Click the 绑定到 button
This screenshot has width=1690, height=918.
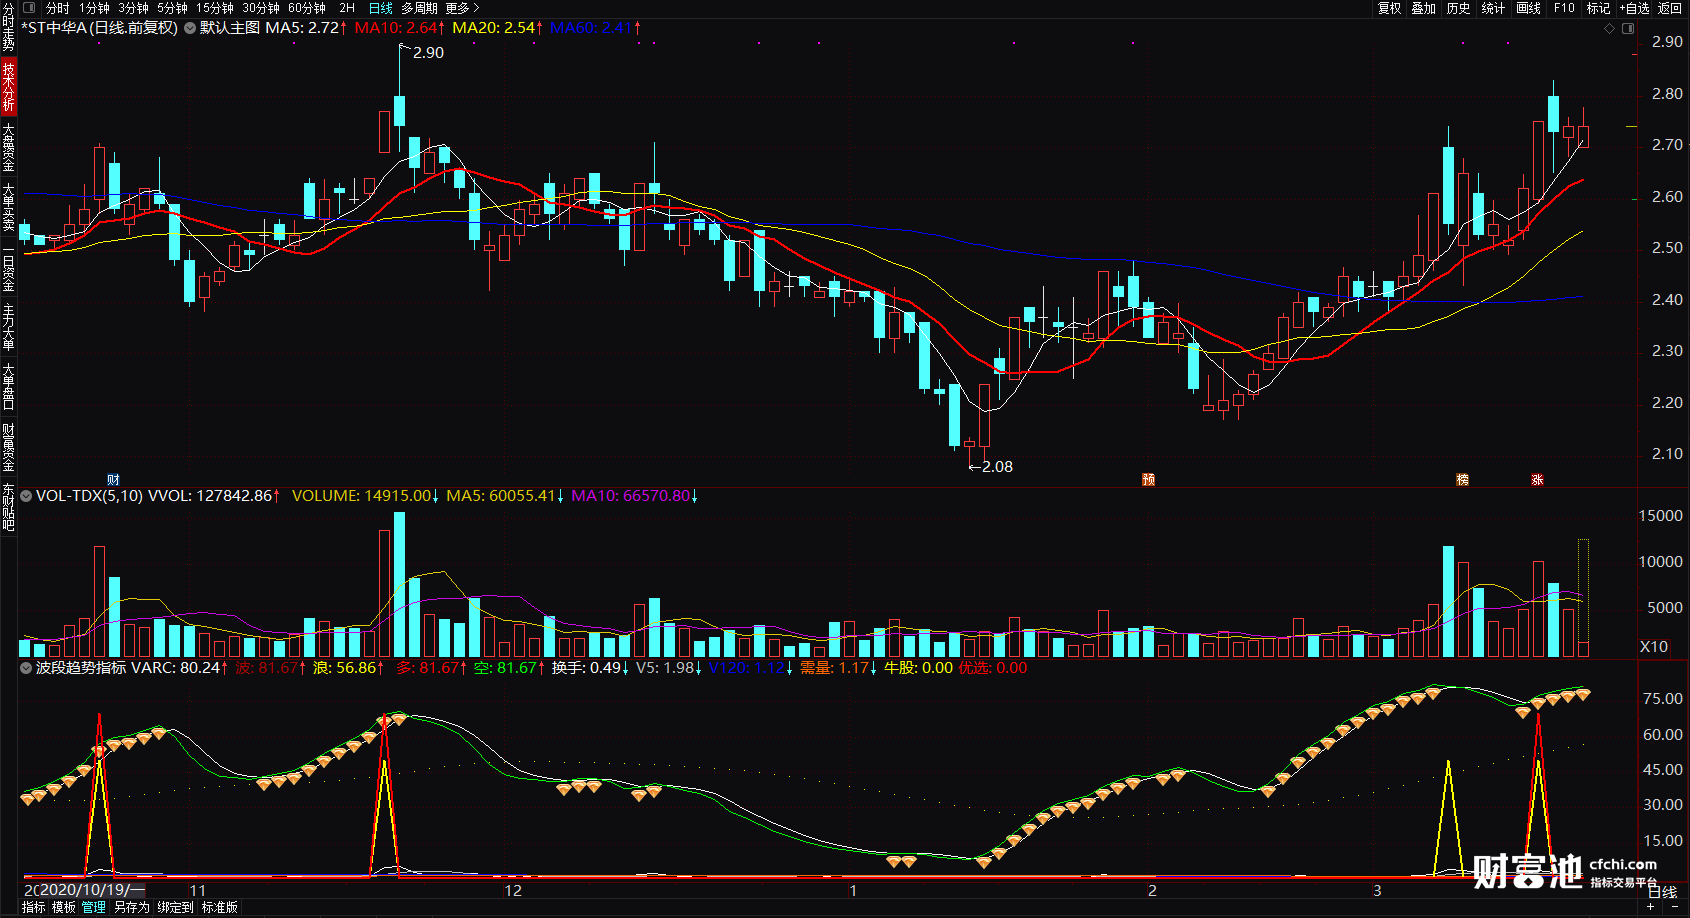(175, 908)
